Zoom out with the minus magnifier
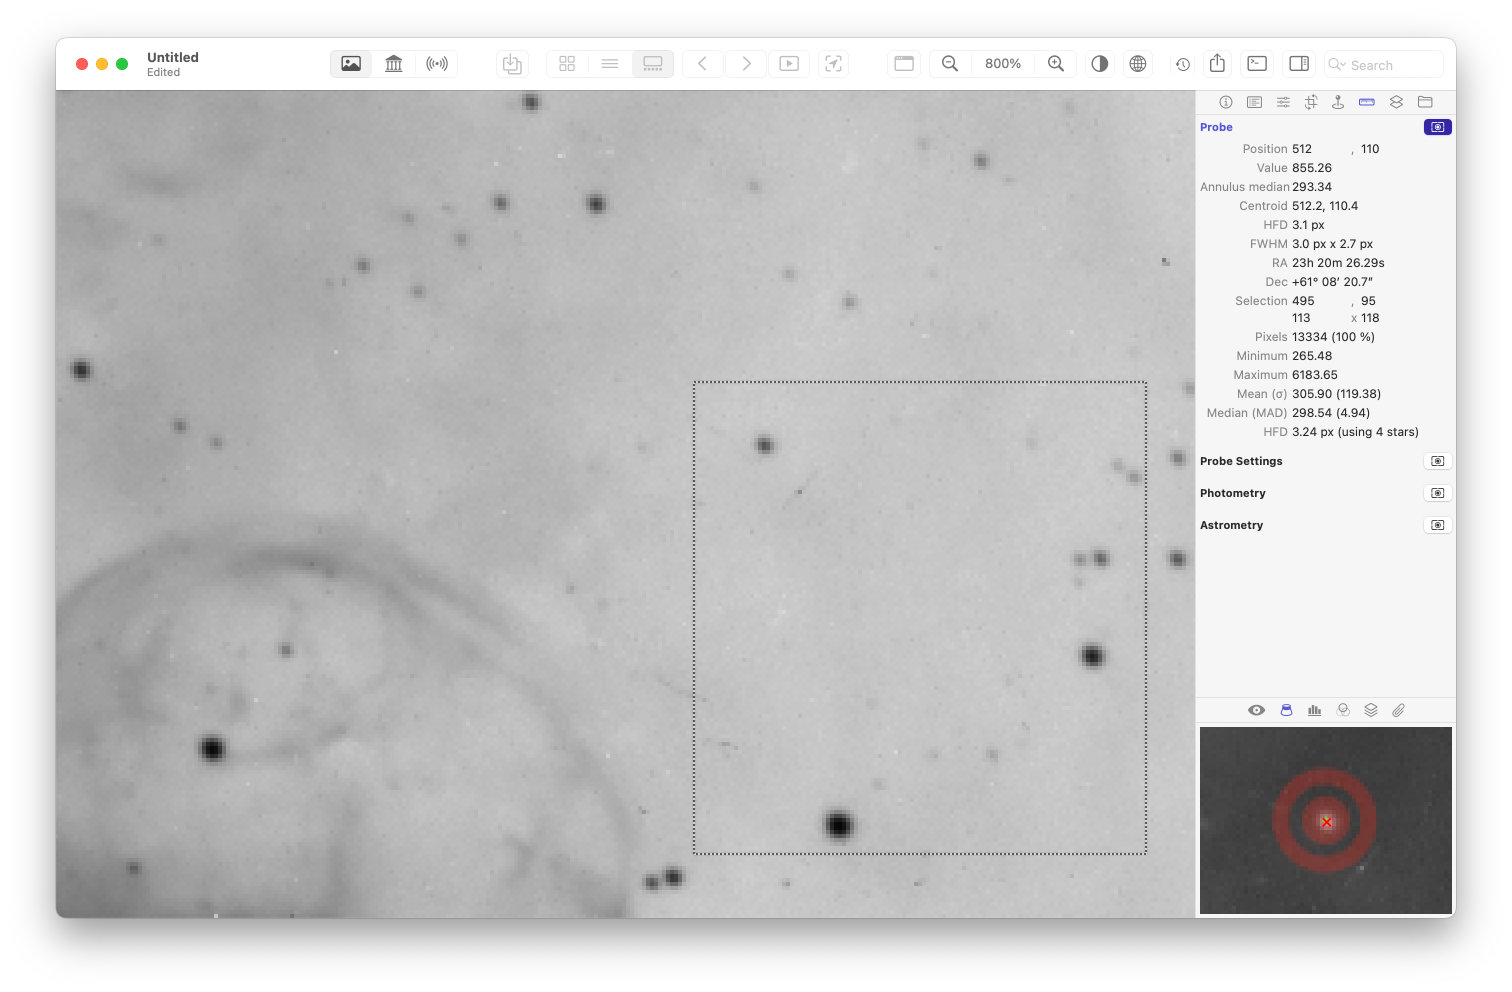This screenshot has width=1512, height=992. click(x=950, y=64)
